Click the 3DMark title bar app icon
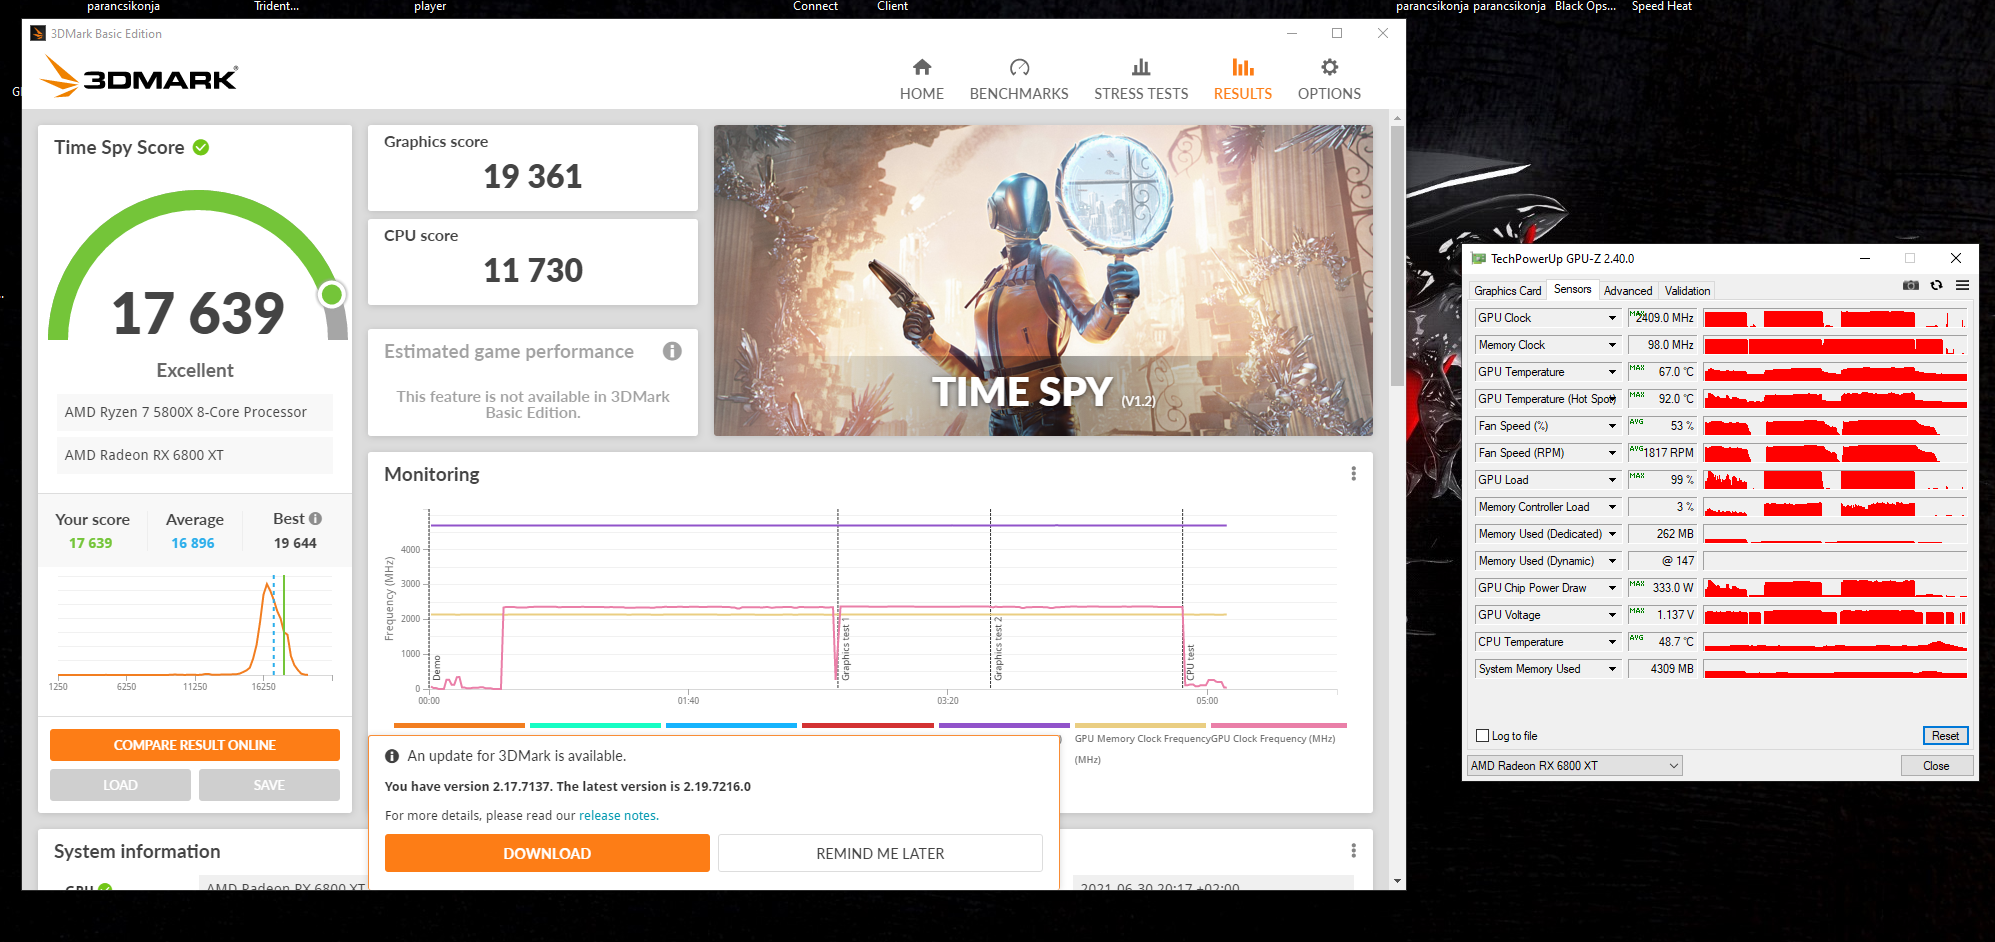This screenshot has width=1995, height=942. tap(38, 33)
